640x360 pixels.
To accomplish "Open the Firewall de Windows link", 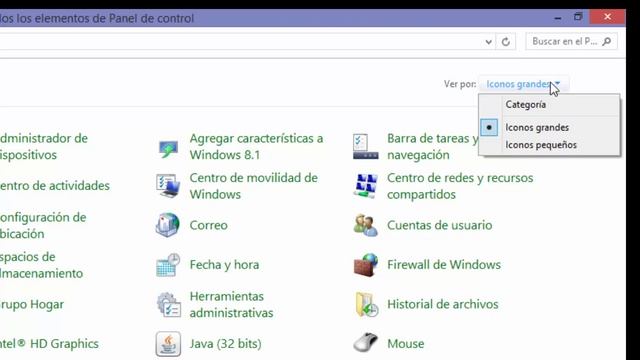I will pos(444,265).
